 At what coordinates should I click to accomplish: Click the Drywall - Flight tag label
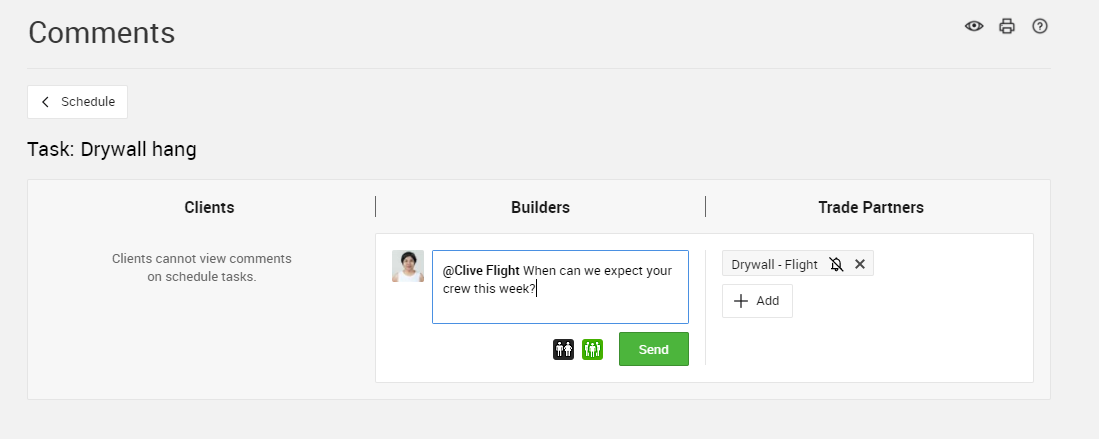click(774, 264)
